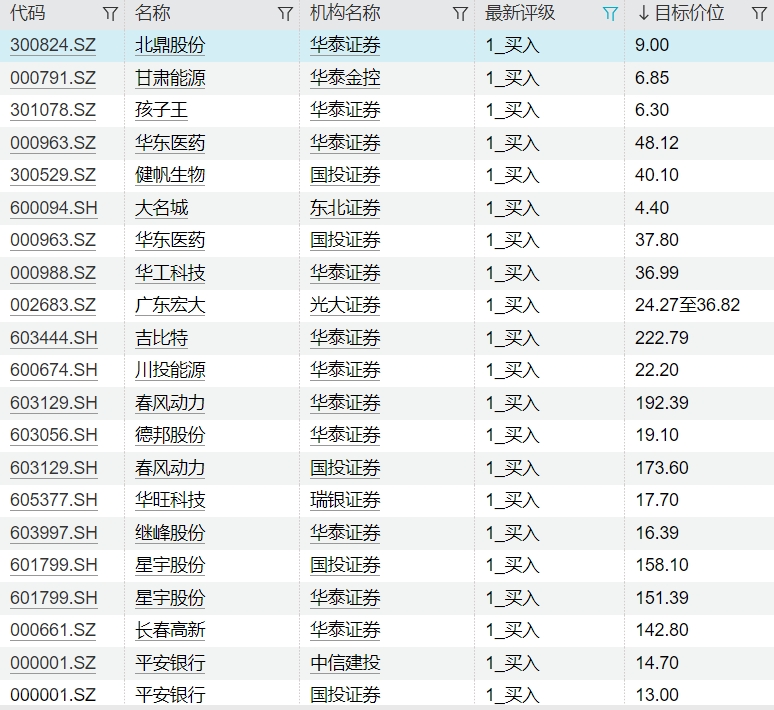Viewport: 774px width, 710px height.
Task: Select institution 瑞银证券
Action: pyautogui.click(x=345, y=500)
